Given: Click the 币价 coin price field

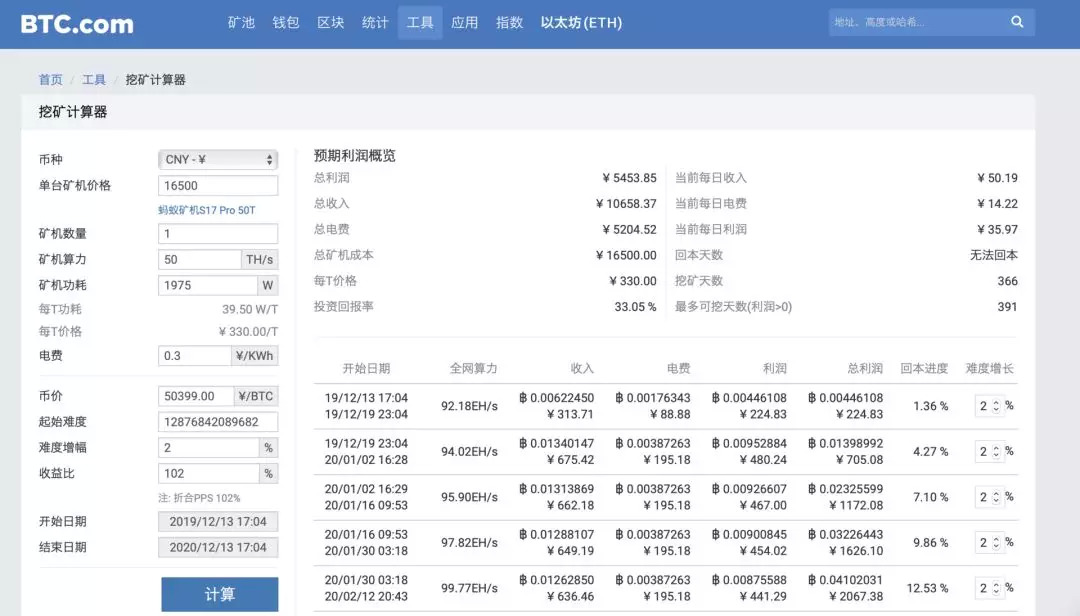Looking at the screenshot, I should [x=196, y=396].
